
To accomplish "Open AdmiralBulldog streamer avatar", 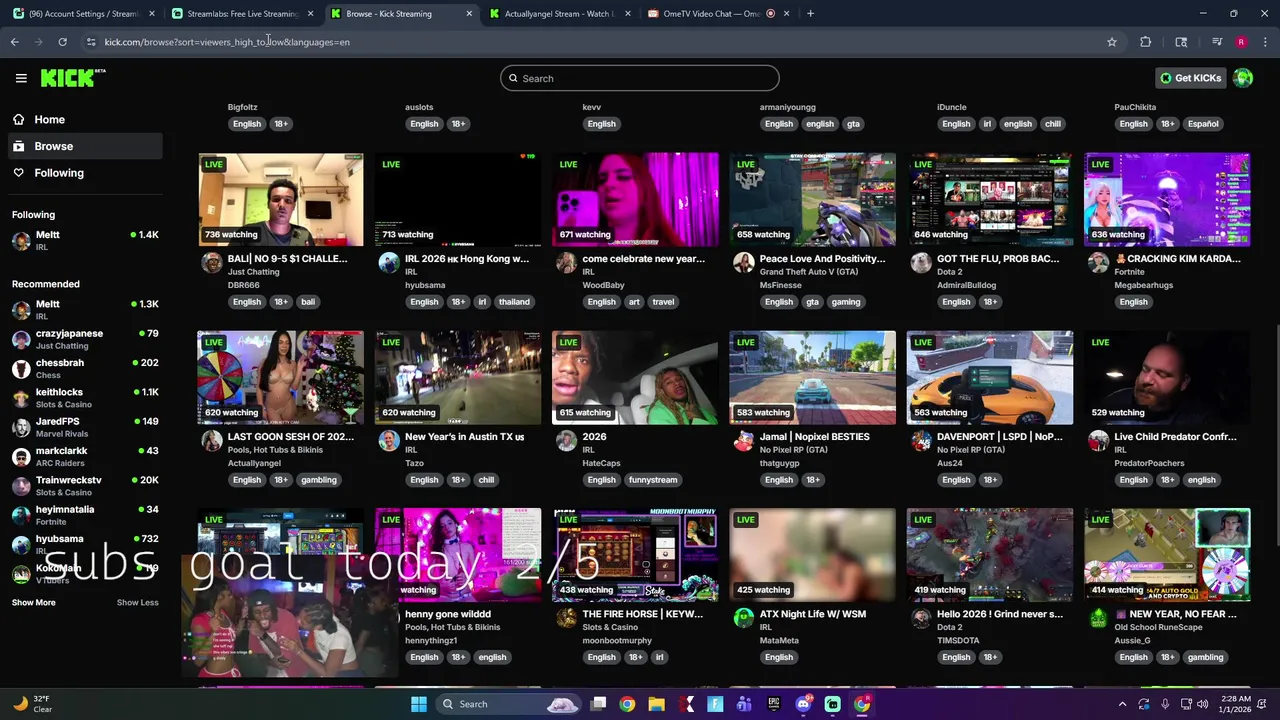I will (x=921, y=263).
